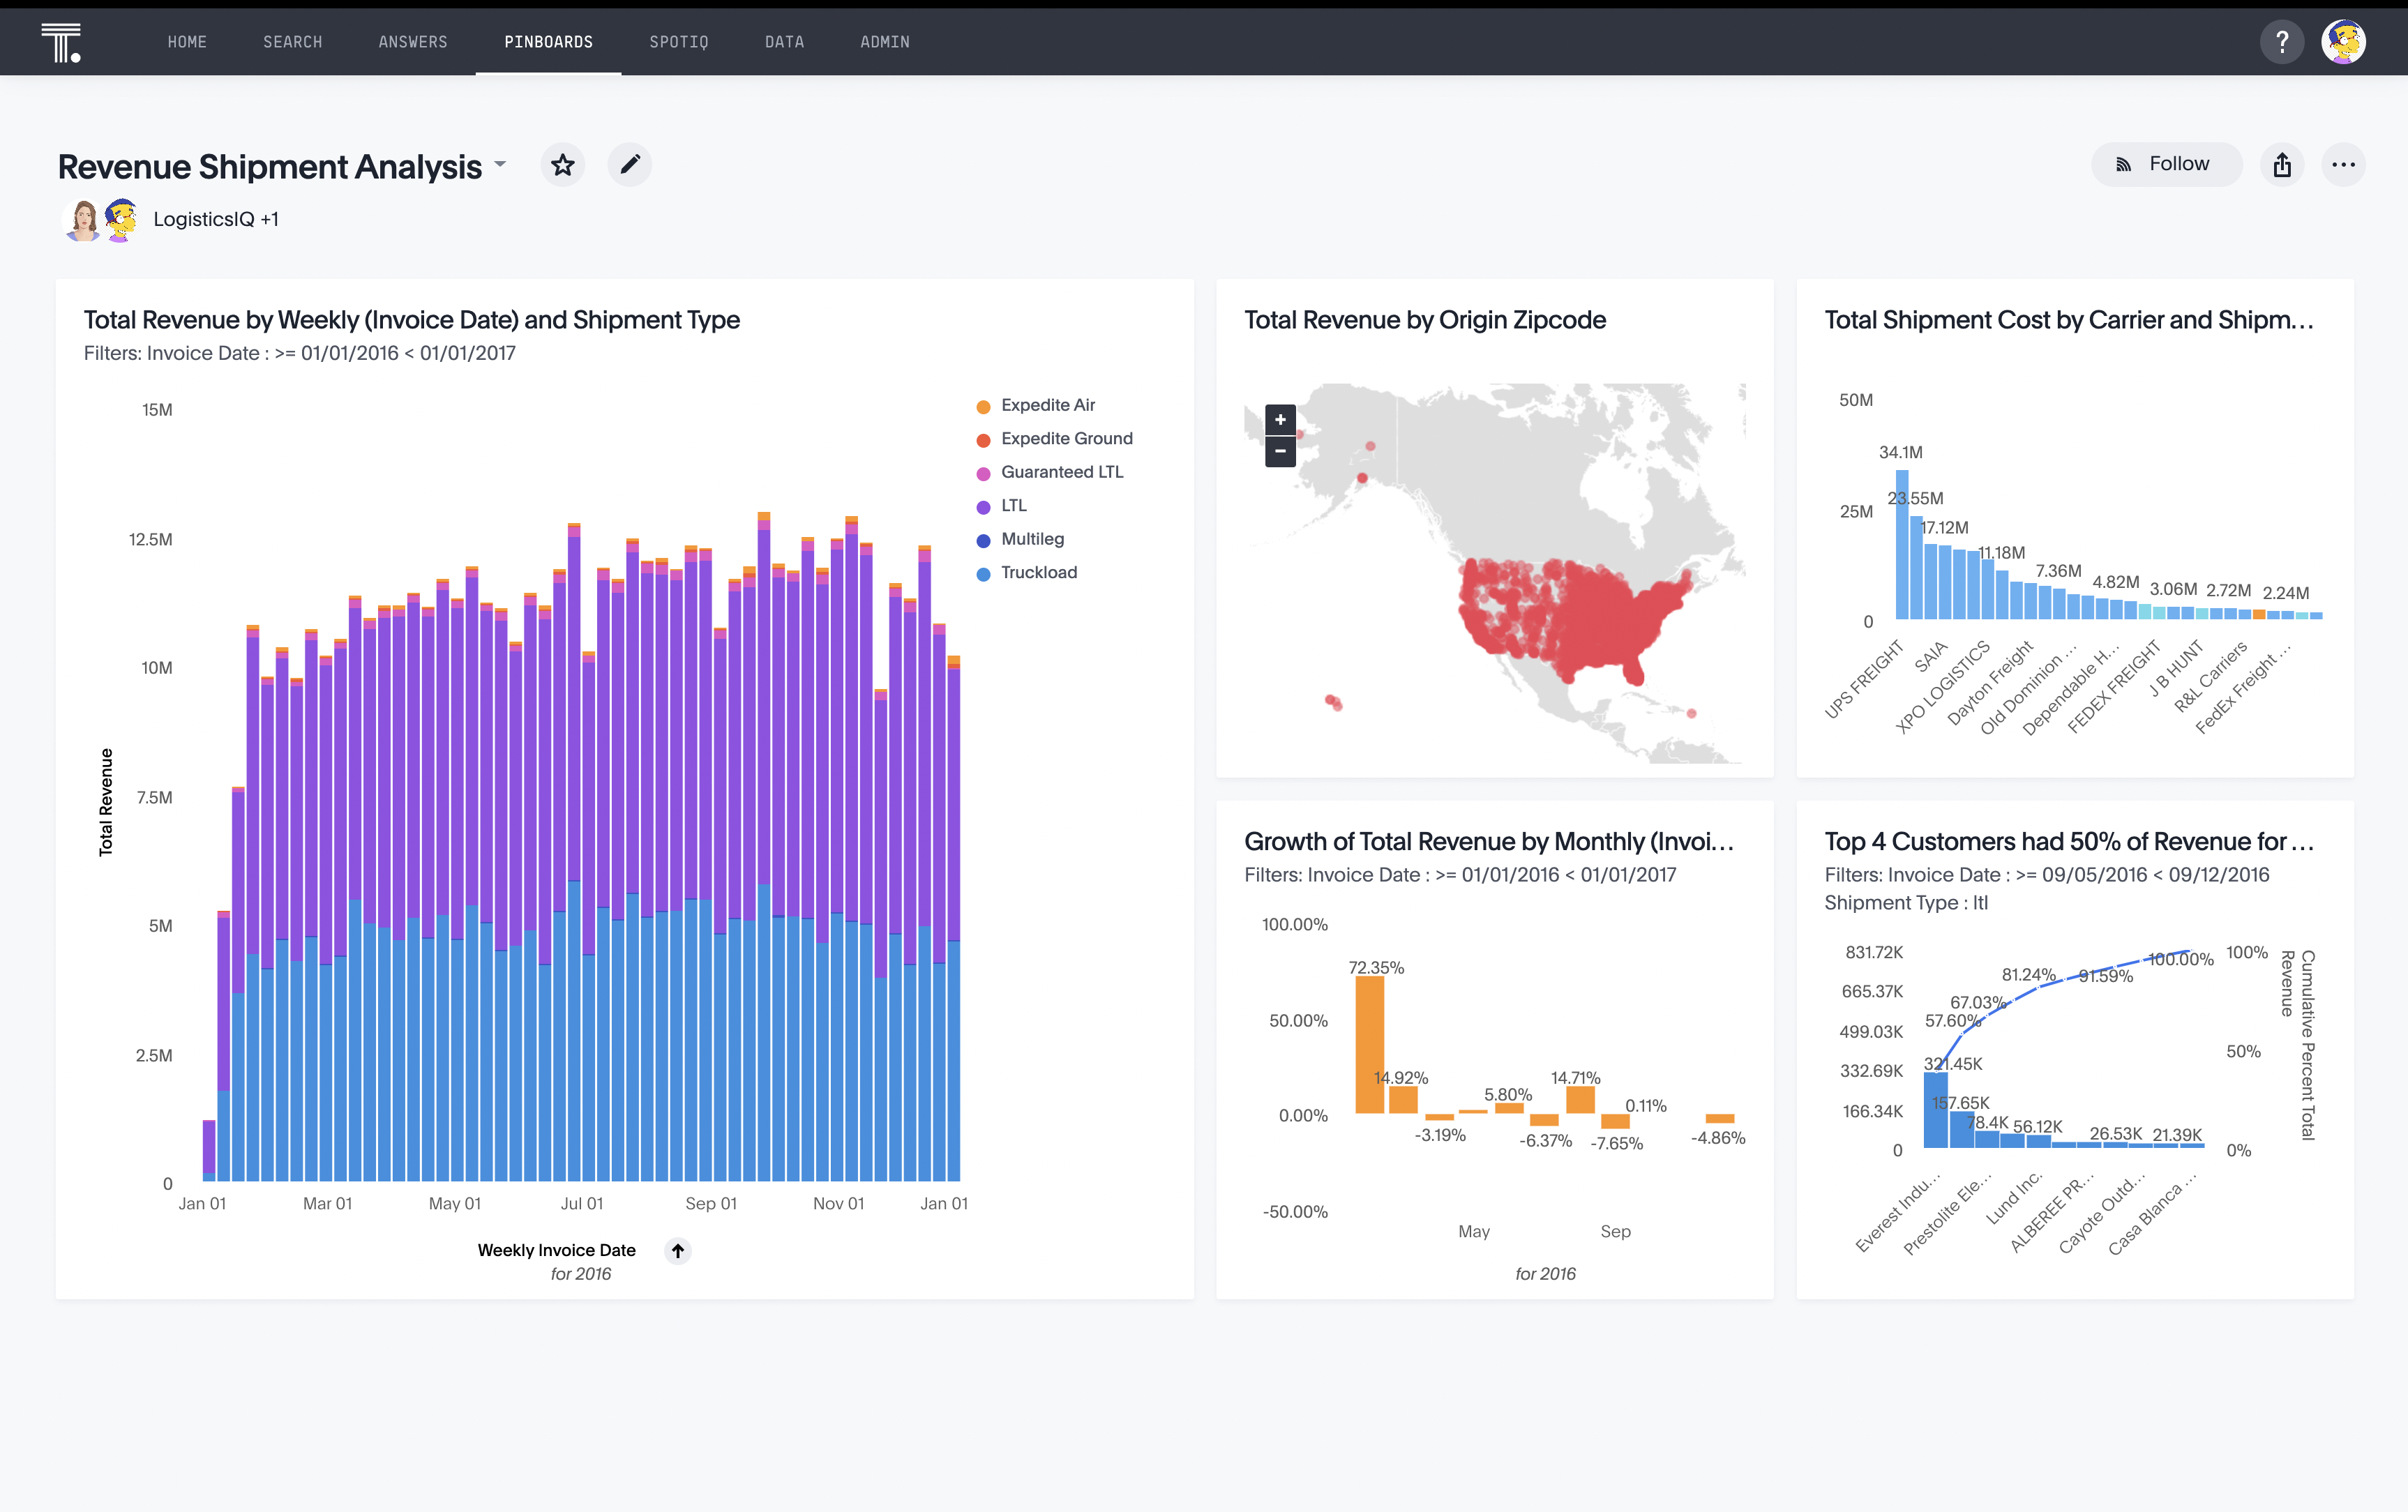
Task: Switch to the Answers tab
Action: tap(413, 42)
